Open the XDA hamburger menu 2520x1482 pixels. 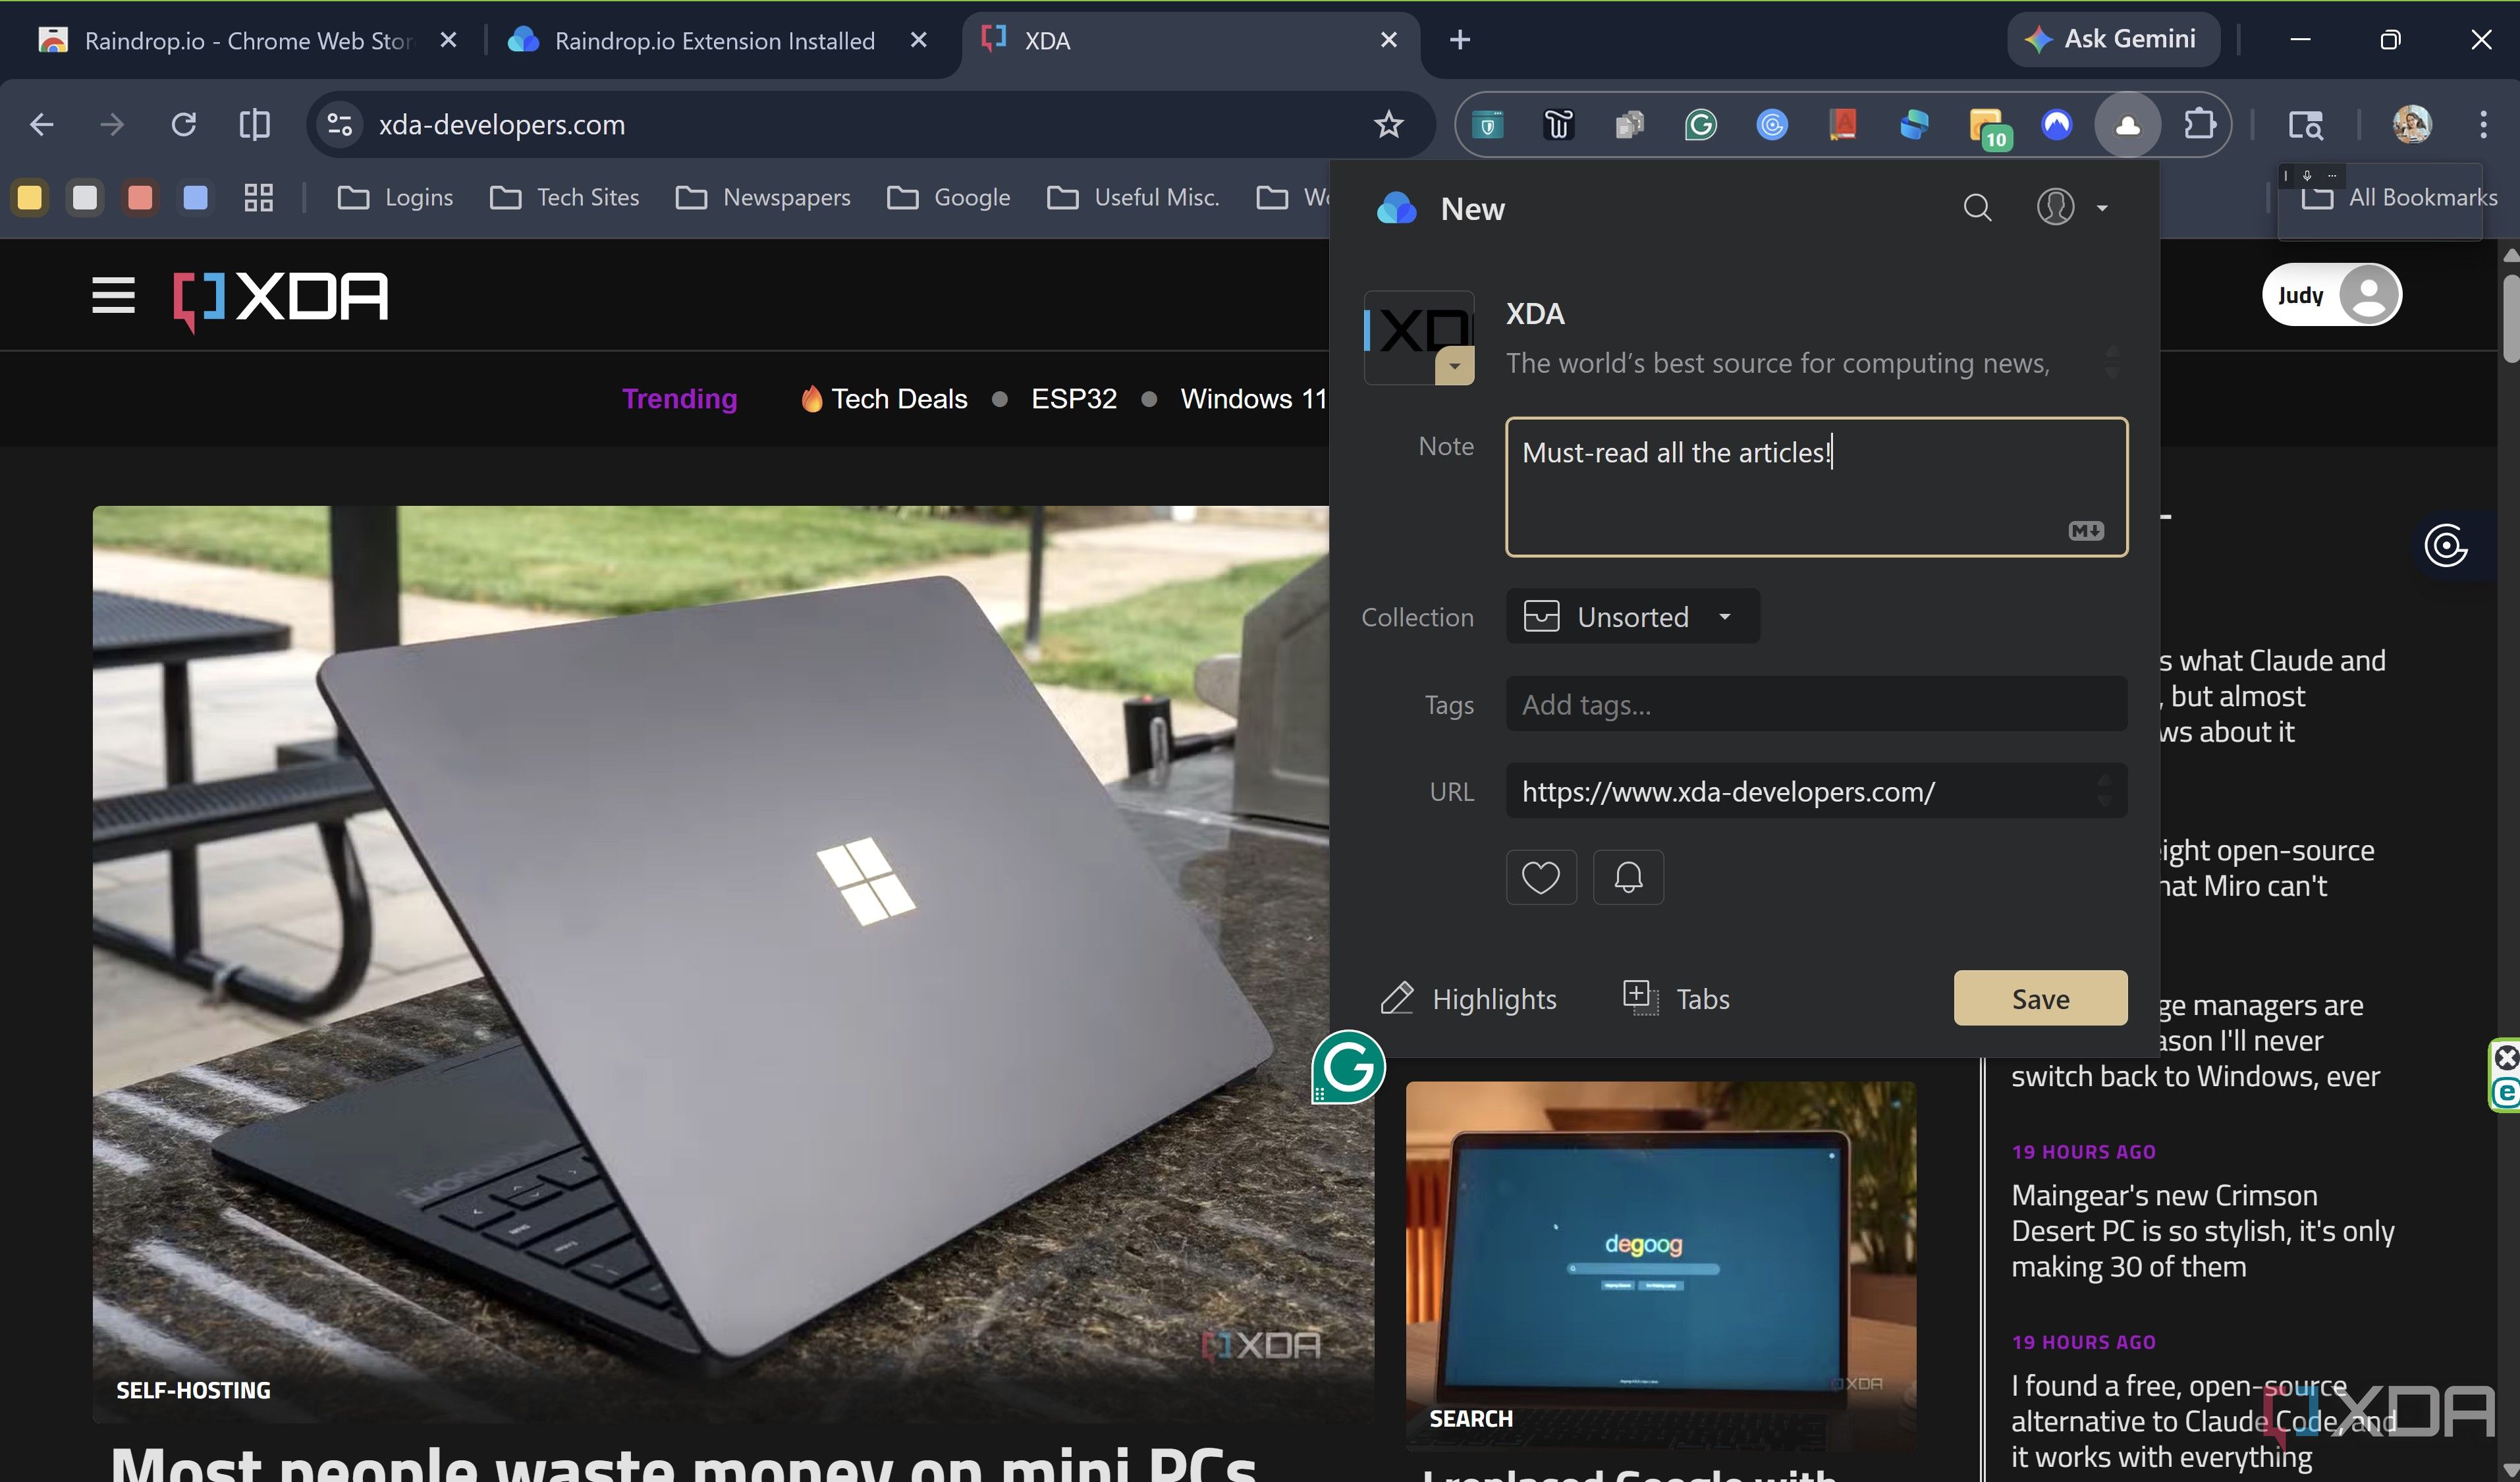pos(113,296)
